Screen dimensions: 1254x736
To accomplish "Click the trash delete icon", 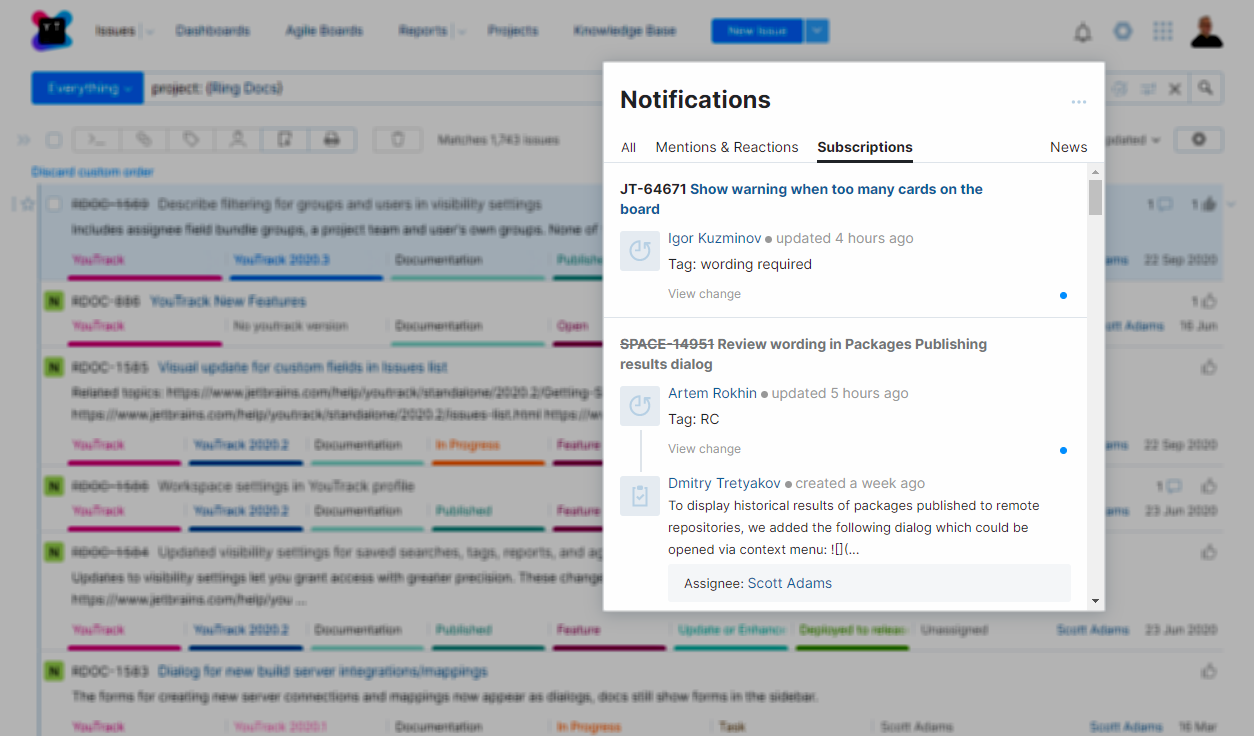I will pyautogui.click(x=397, y=140).
